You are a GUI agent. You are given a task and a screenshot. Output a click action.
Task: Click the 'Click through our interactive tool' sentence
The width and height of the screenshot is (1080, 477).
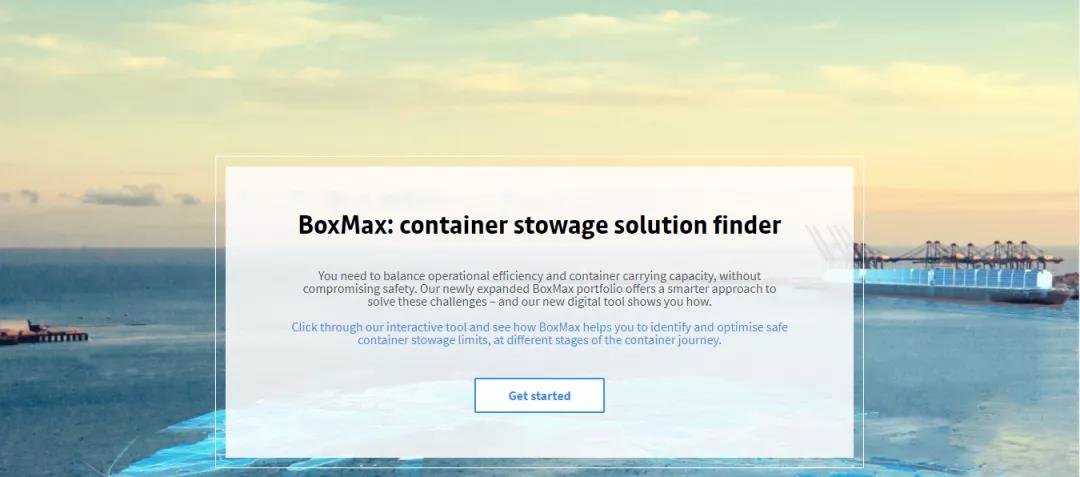(x=539, y=327)
